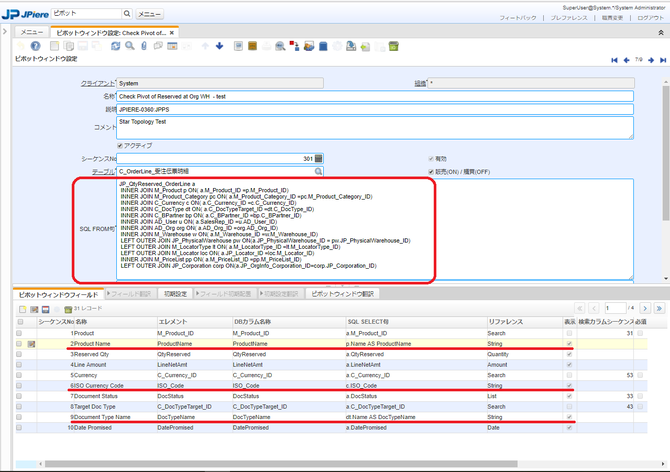The image size is (670, 472).
Task: Open edit icon on Product Name row
Action: coord(31,344)
